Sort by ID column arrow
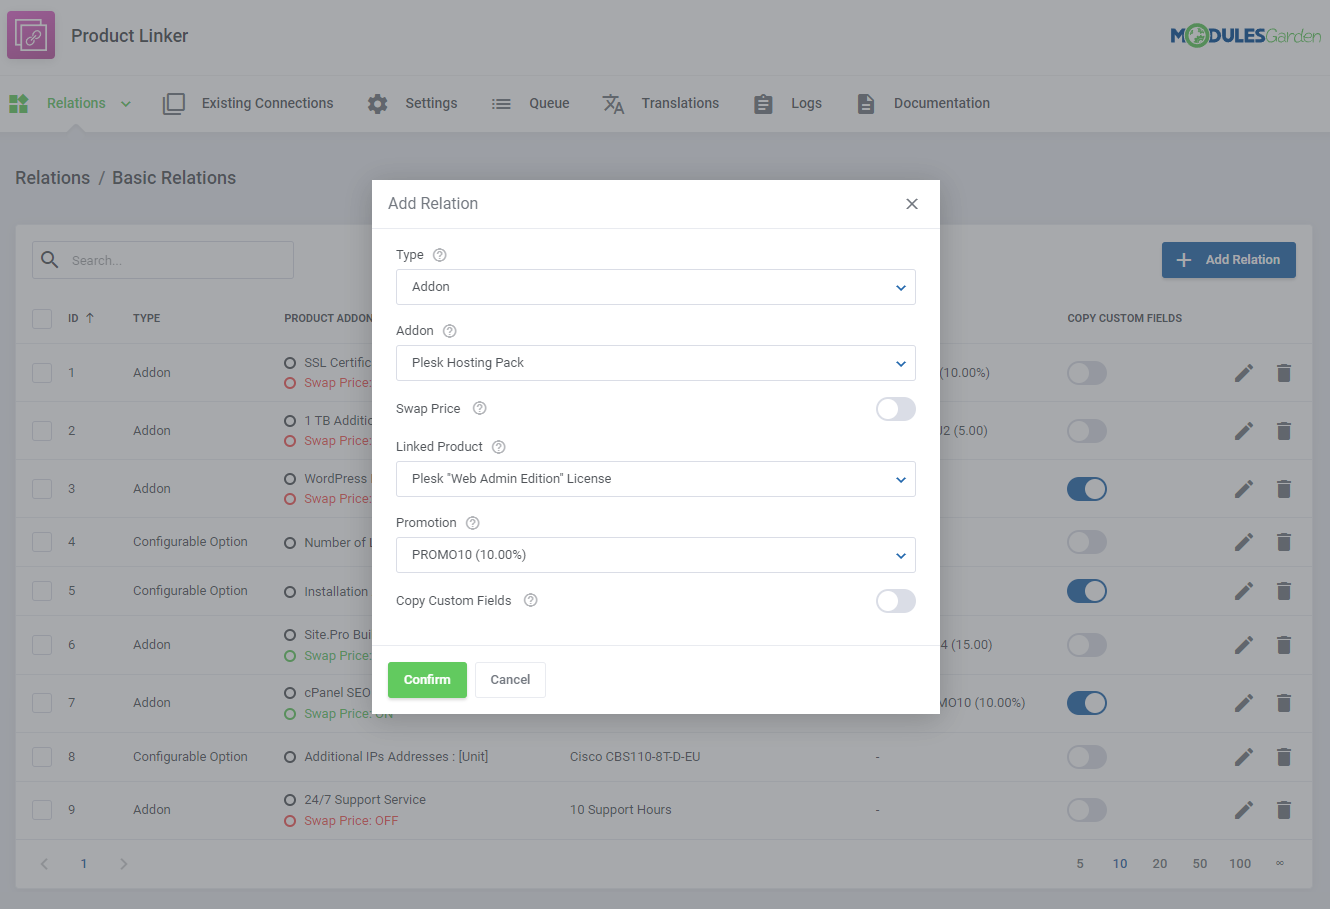Viewport: 1330px width, 909px height. (90, 318)
